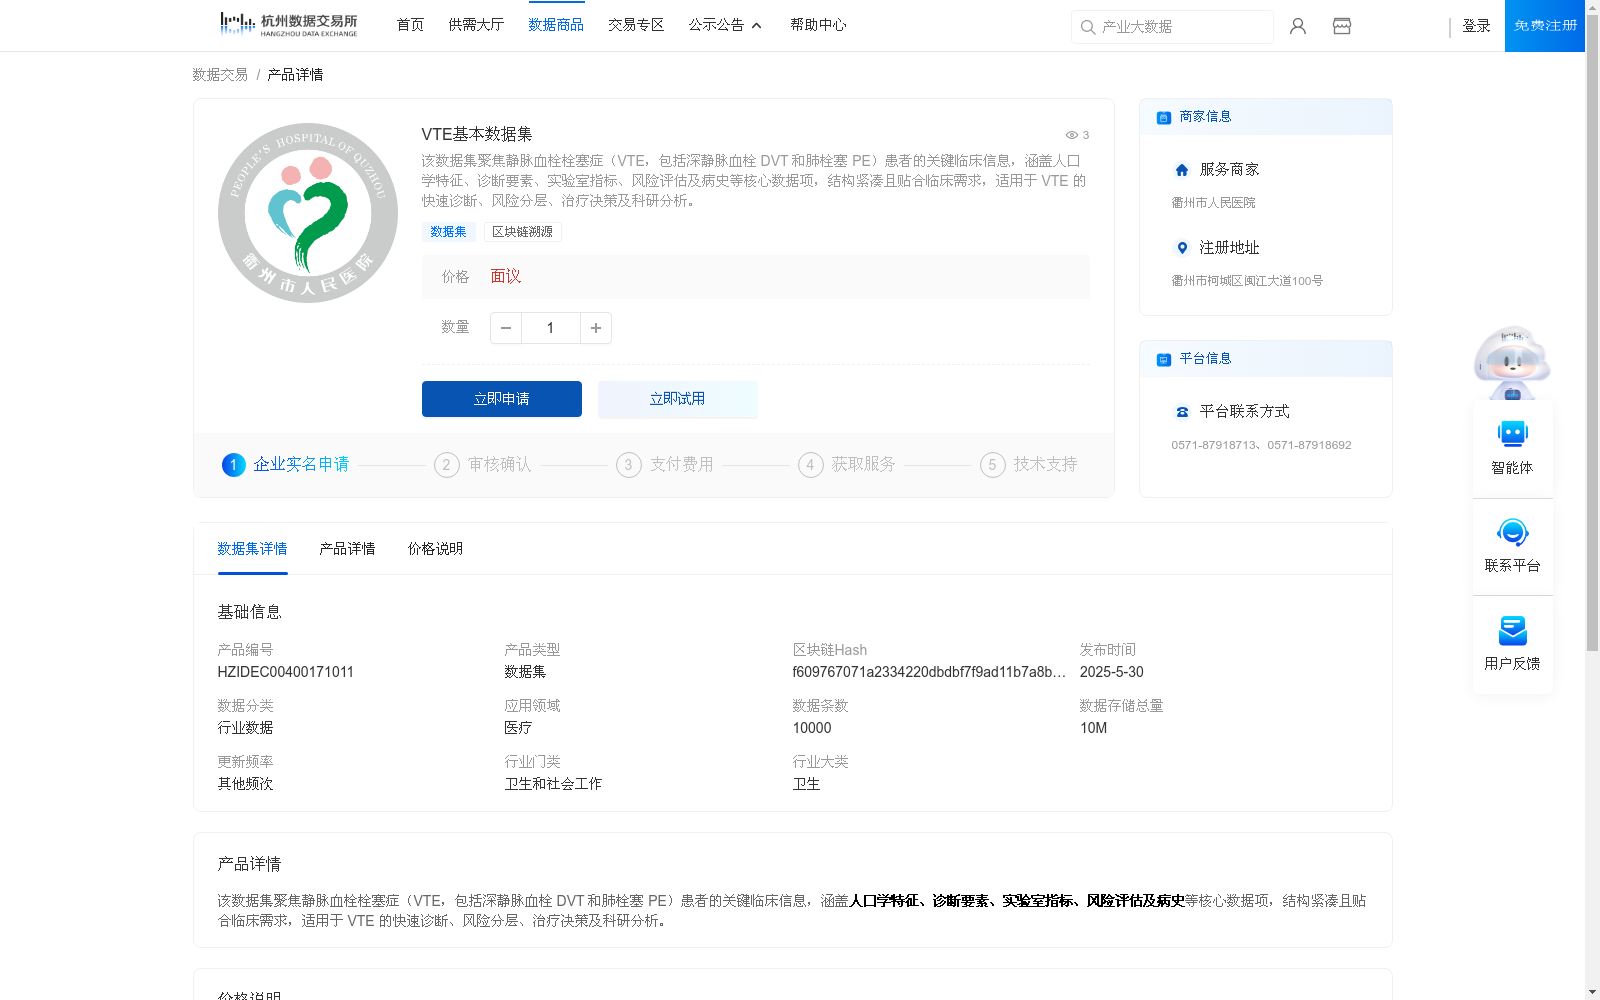Click product number HZIDEC00400171011
Viewport: 1600px width, 1000px height.
point(286,672)
